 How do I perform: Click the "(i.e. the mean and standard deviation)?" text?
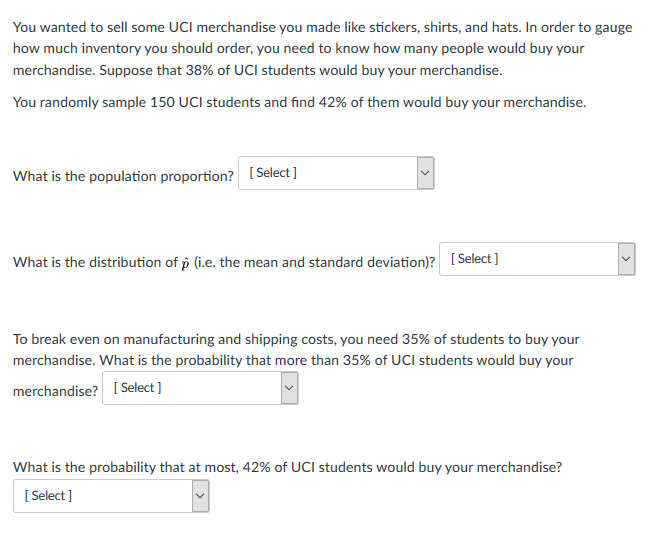point(326,263)
